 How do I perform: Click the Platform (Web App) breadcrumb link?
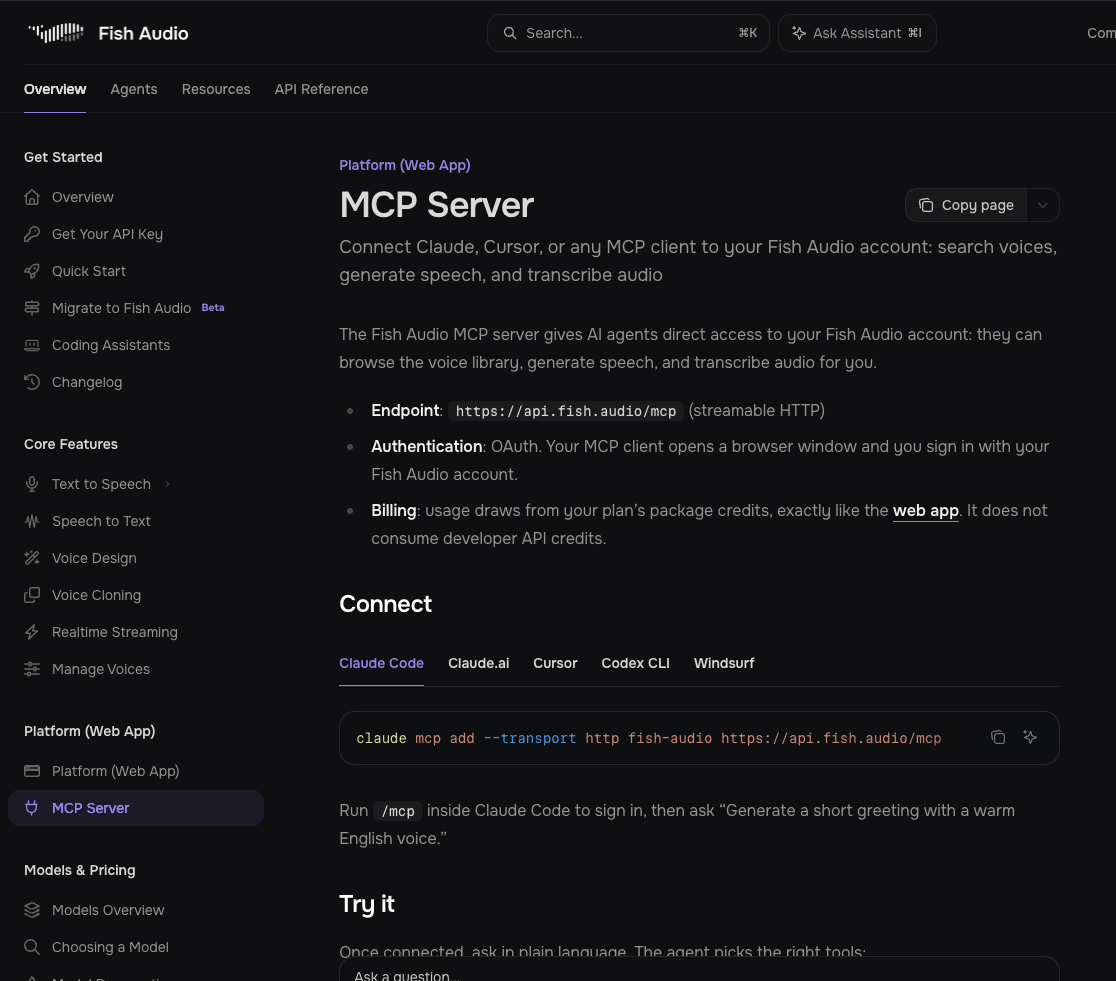(x=405, y=165)
